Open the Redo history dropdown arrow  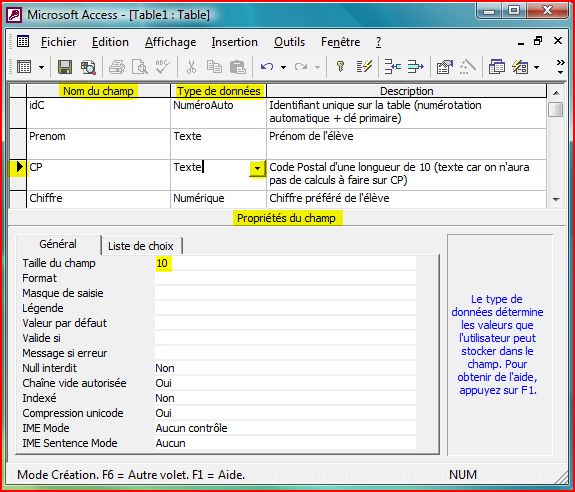pos(317,67)
